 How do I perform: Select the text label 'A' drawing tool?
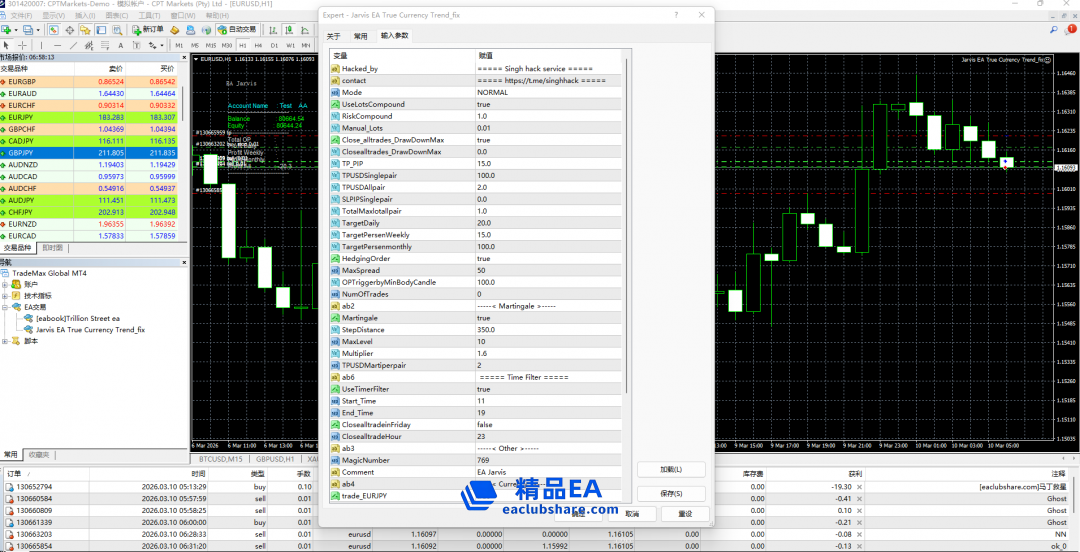pos(119,45)
